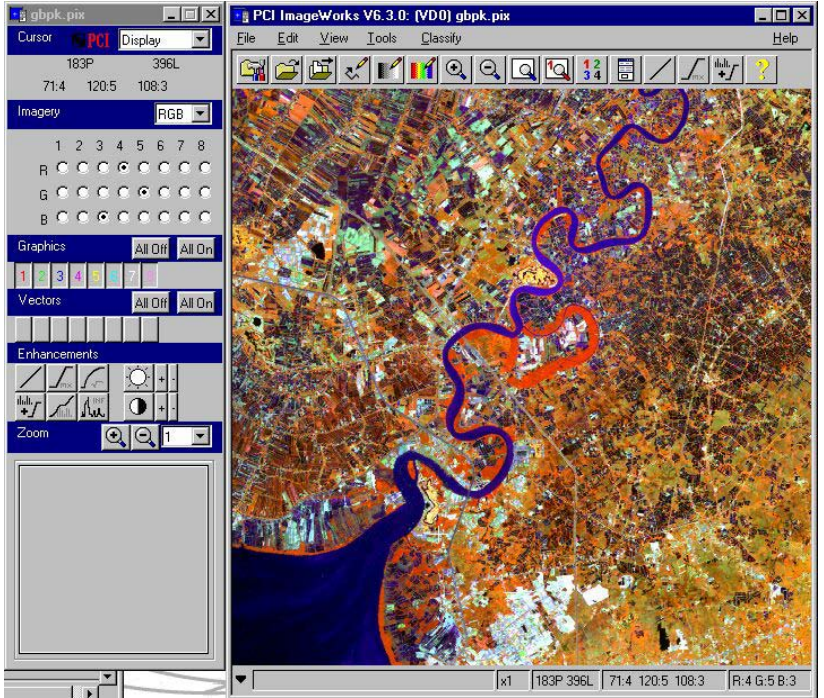
Task: Open the Tools menu
Action: (381, 38)
